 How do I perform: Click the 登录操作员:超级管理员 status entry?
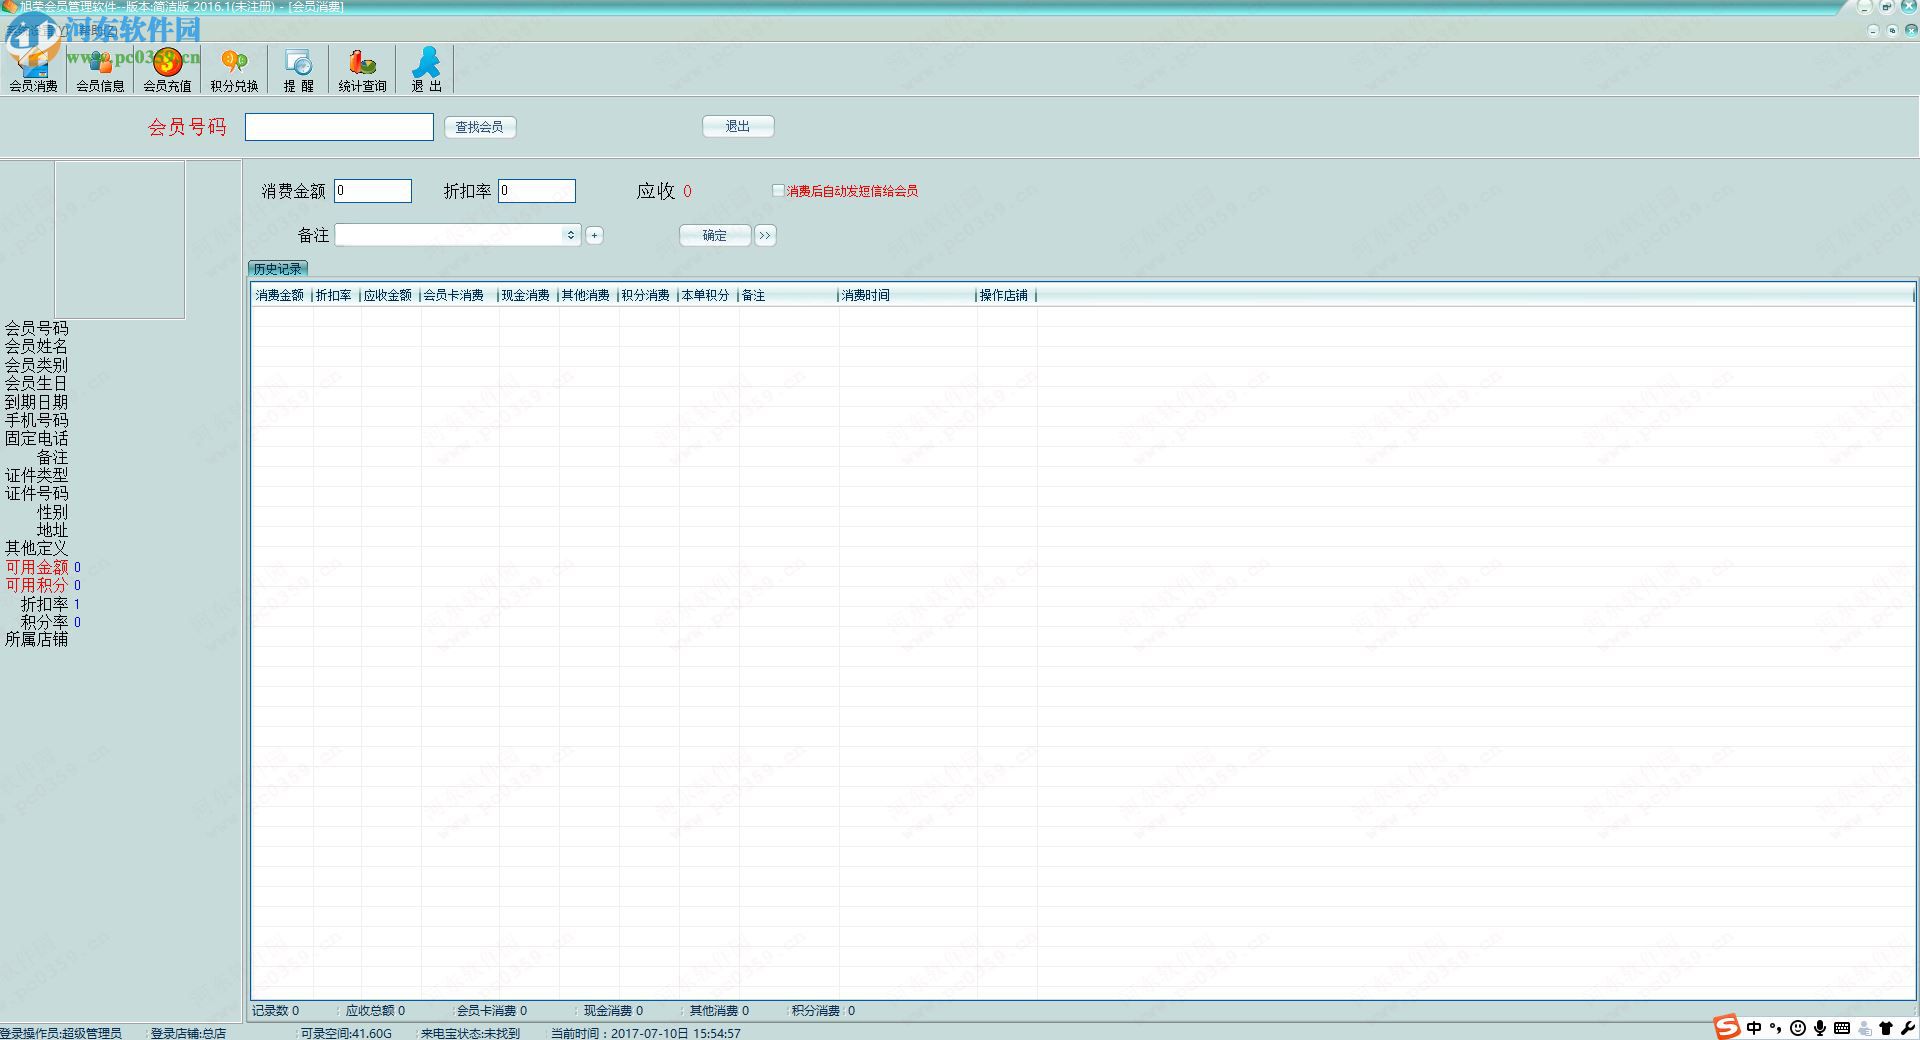pos(61,1033)
